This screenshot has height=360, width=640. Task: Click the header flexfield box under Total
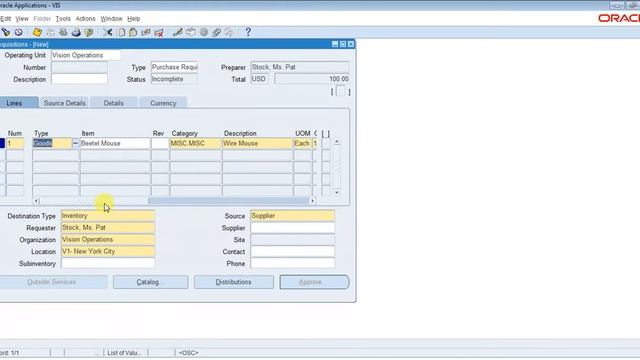pos(340,91)
